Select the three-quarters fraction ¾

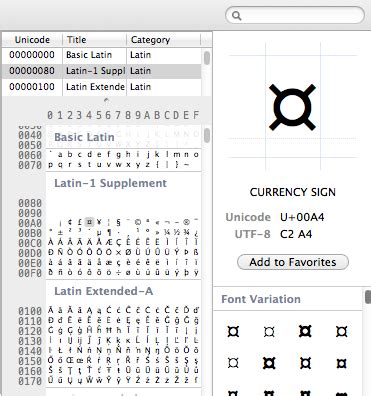tap(187, 232)
